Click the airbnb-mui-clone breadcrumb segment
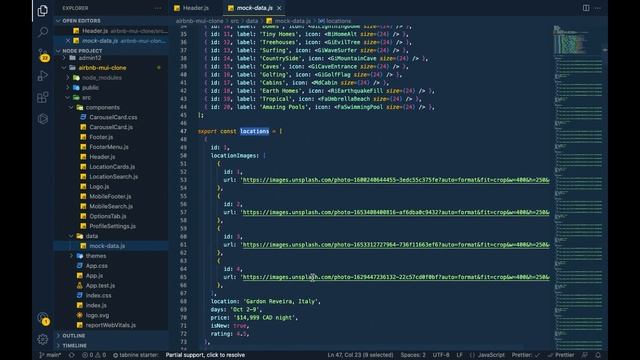The width and height of the screenshot is (640, 360). (200, 21)
